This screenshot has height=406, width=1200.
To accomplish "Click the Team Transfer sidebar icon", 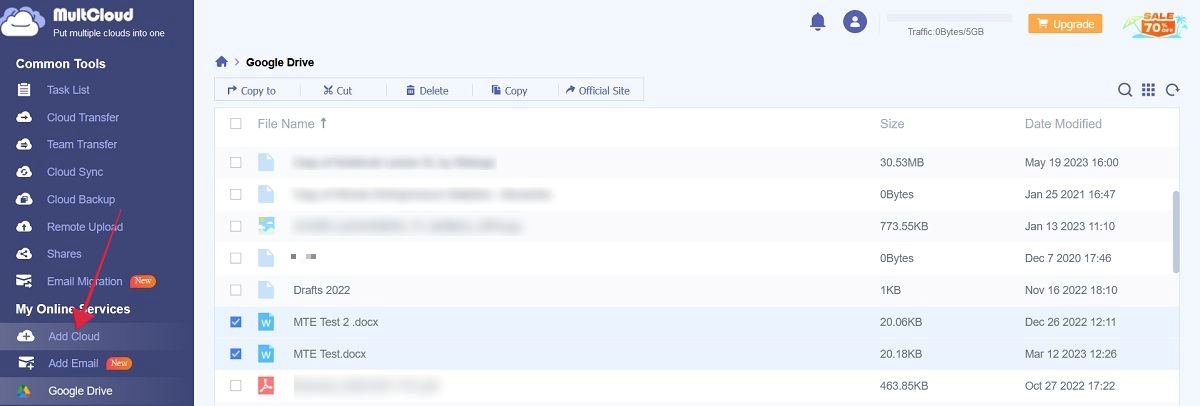I will 25,144.
